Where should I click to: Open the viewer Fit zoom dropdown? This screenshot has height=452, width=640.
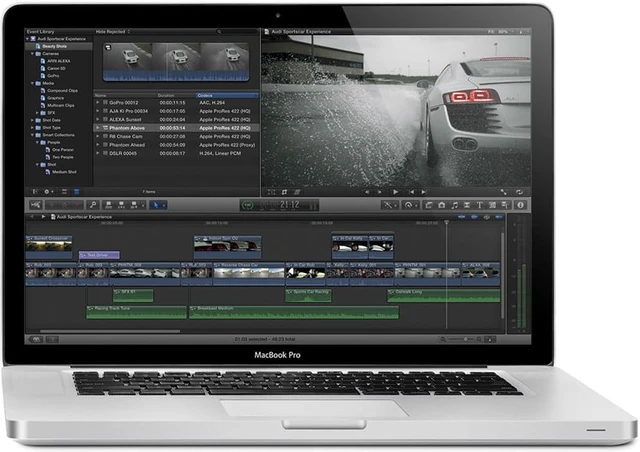point(498,31)
